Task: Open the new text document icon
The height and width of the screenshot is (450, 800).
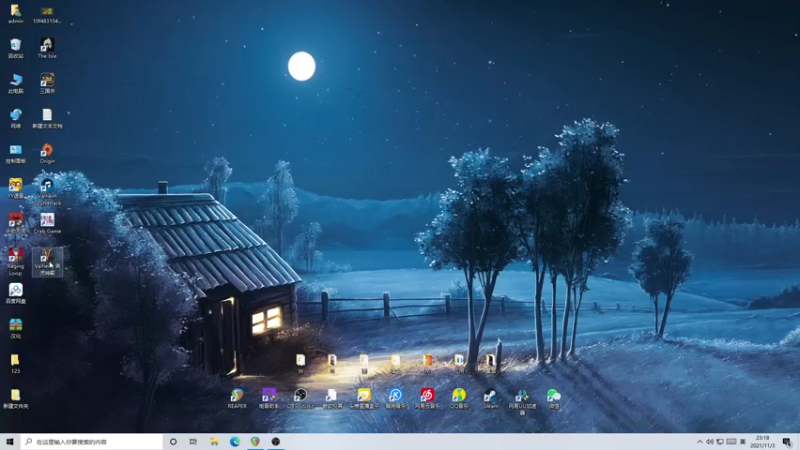Action: click(x=47, y=118)
